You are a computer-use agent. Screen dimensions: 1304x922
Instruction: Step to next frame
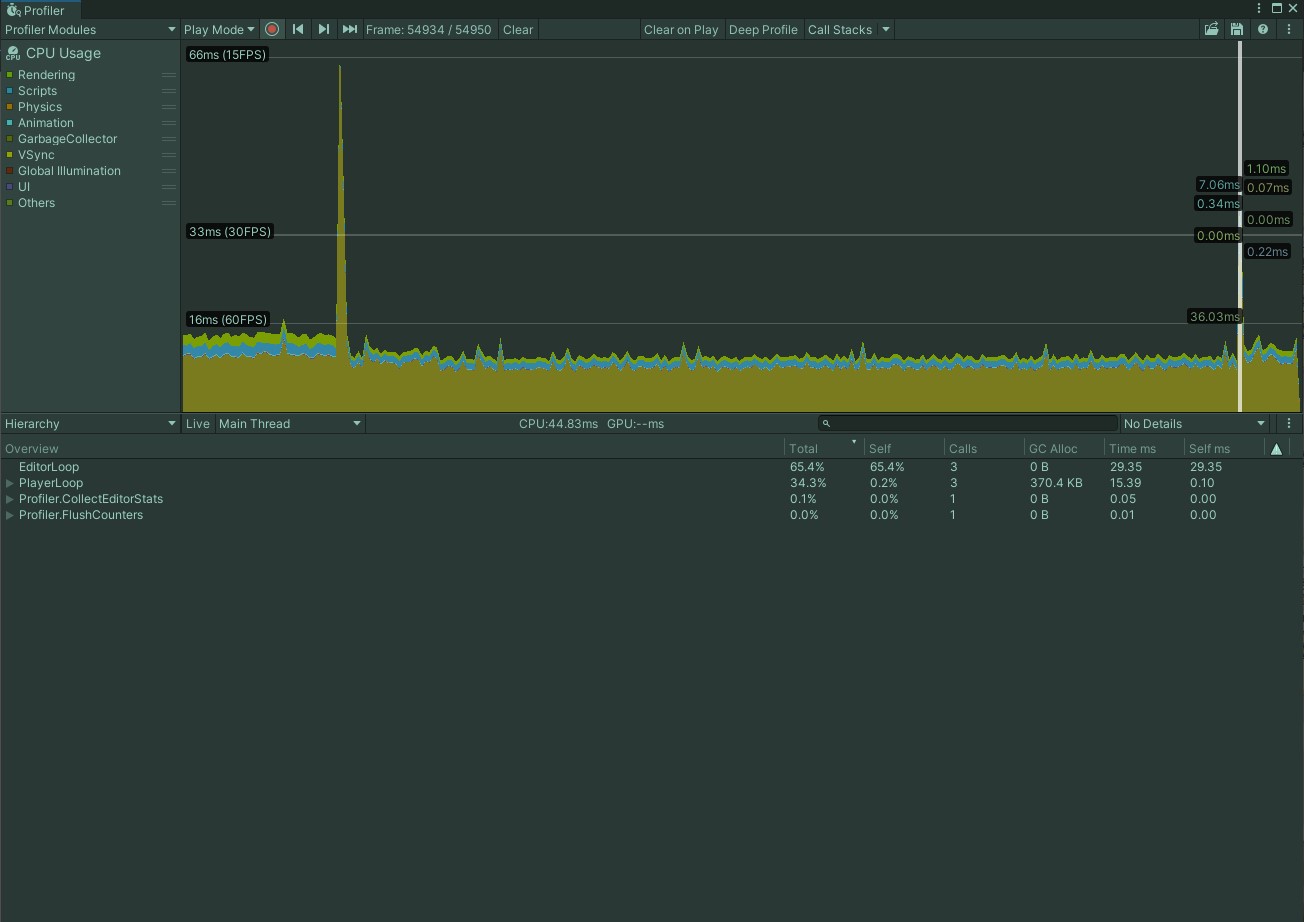click(324, 29)
